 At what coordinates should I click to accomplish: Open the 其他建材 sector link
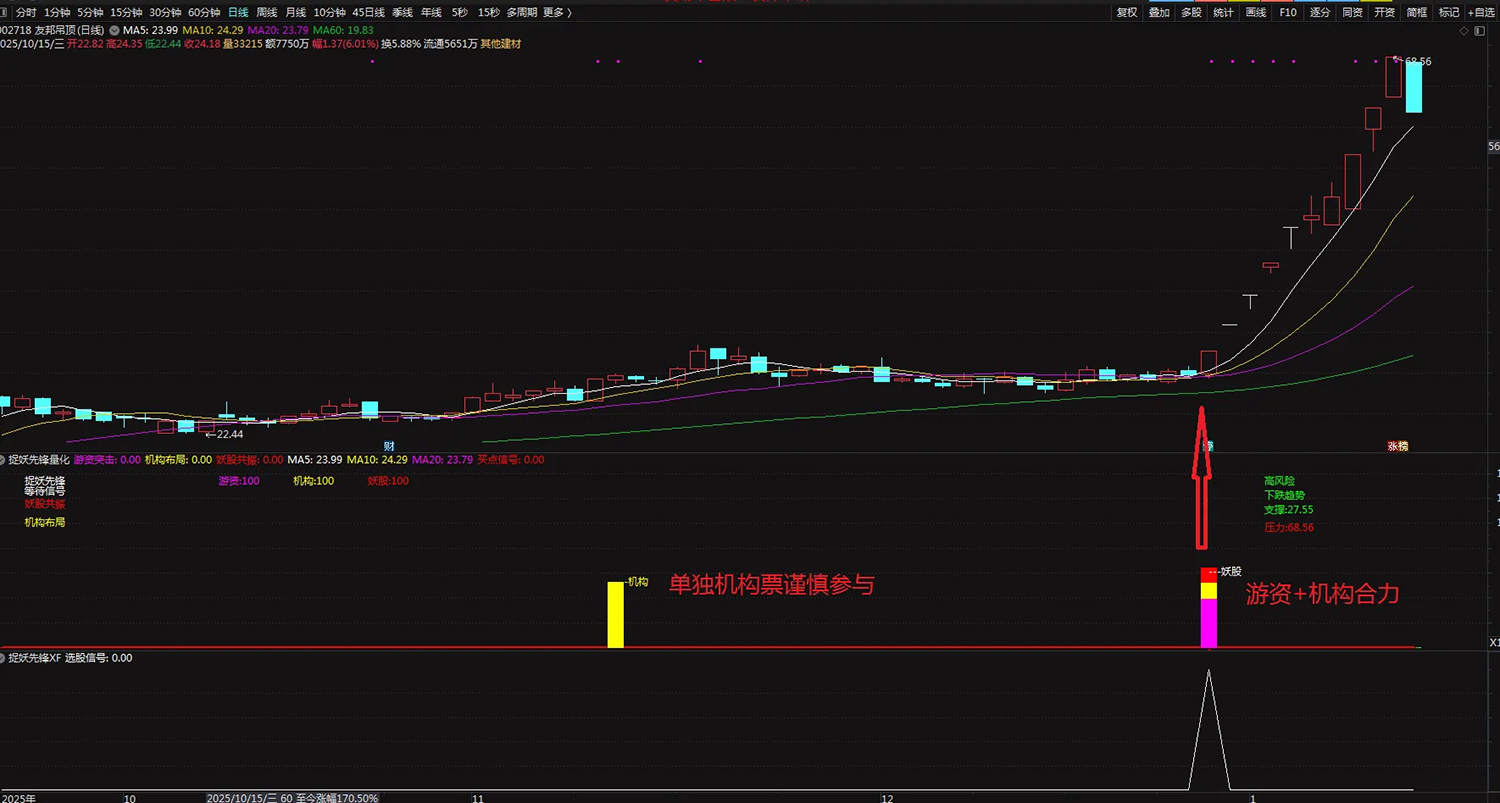(x=500, y=44)
